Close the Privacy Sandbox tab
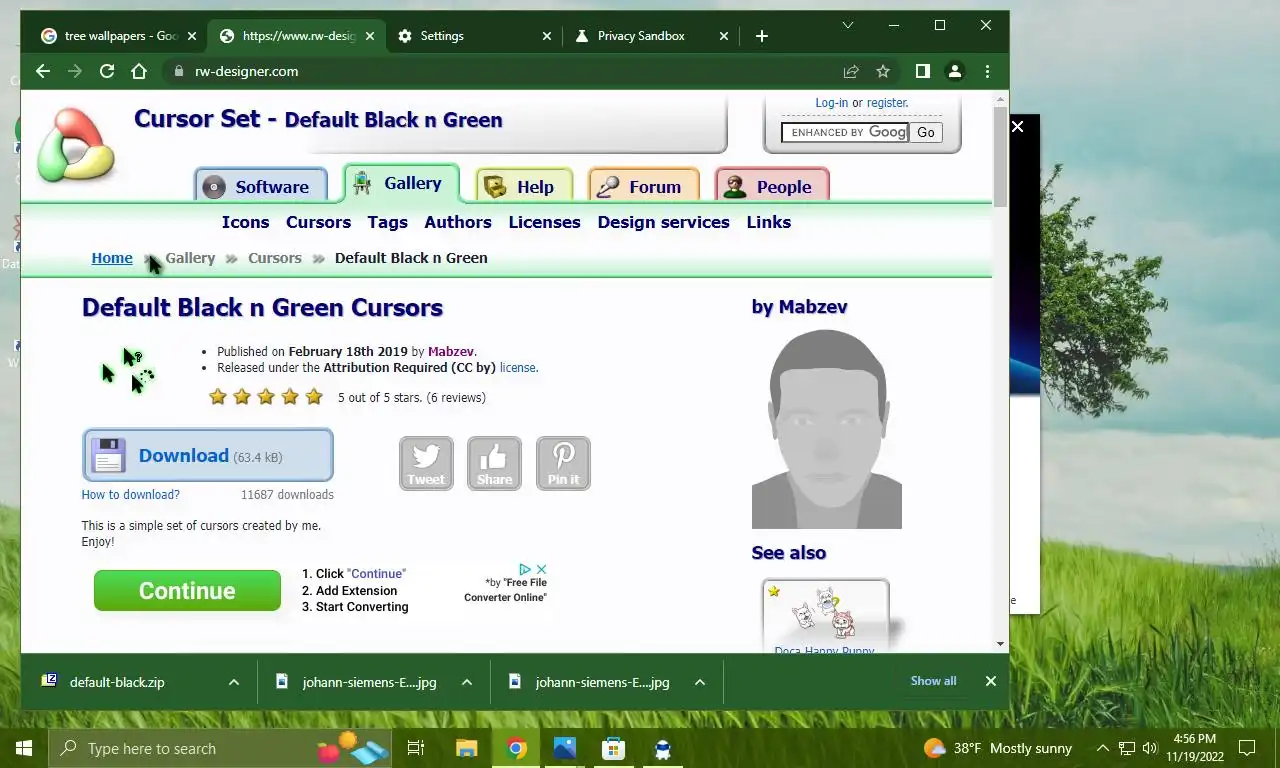The height and width of the screenshot is (768, 1280). (724, 36)
